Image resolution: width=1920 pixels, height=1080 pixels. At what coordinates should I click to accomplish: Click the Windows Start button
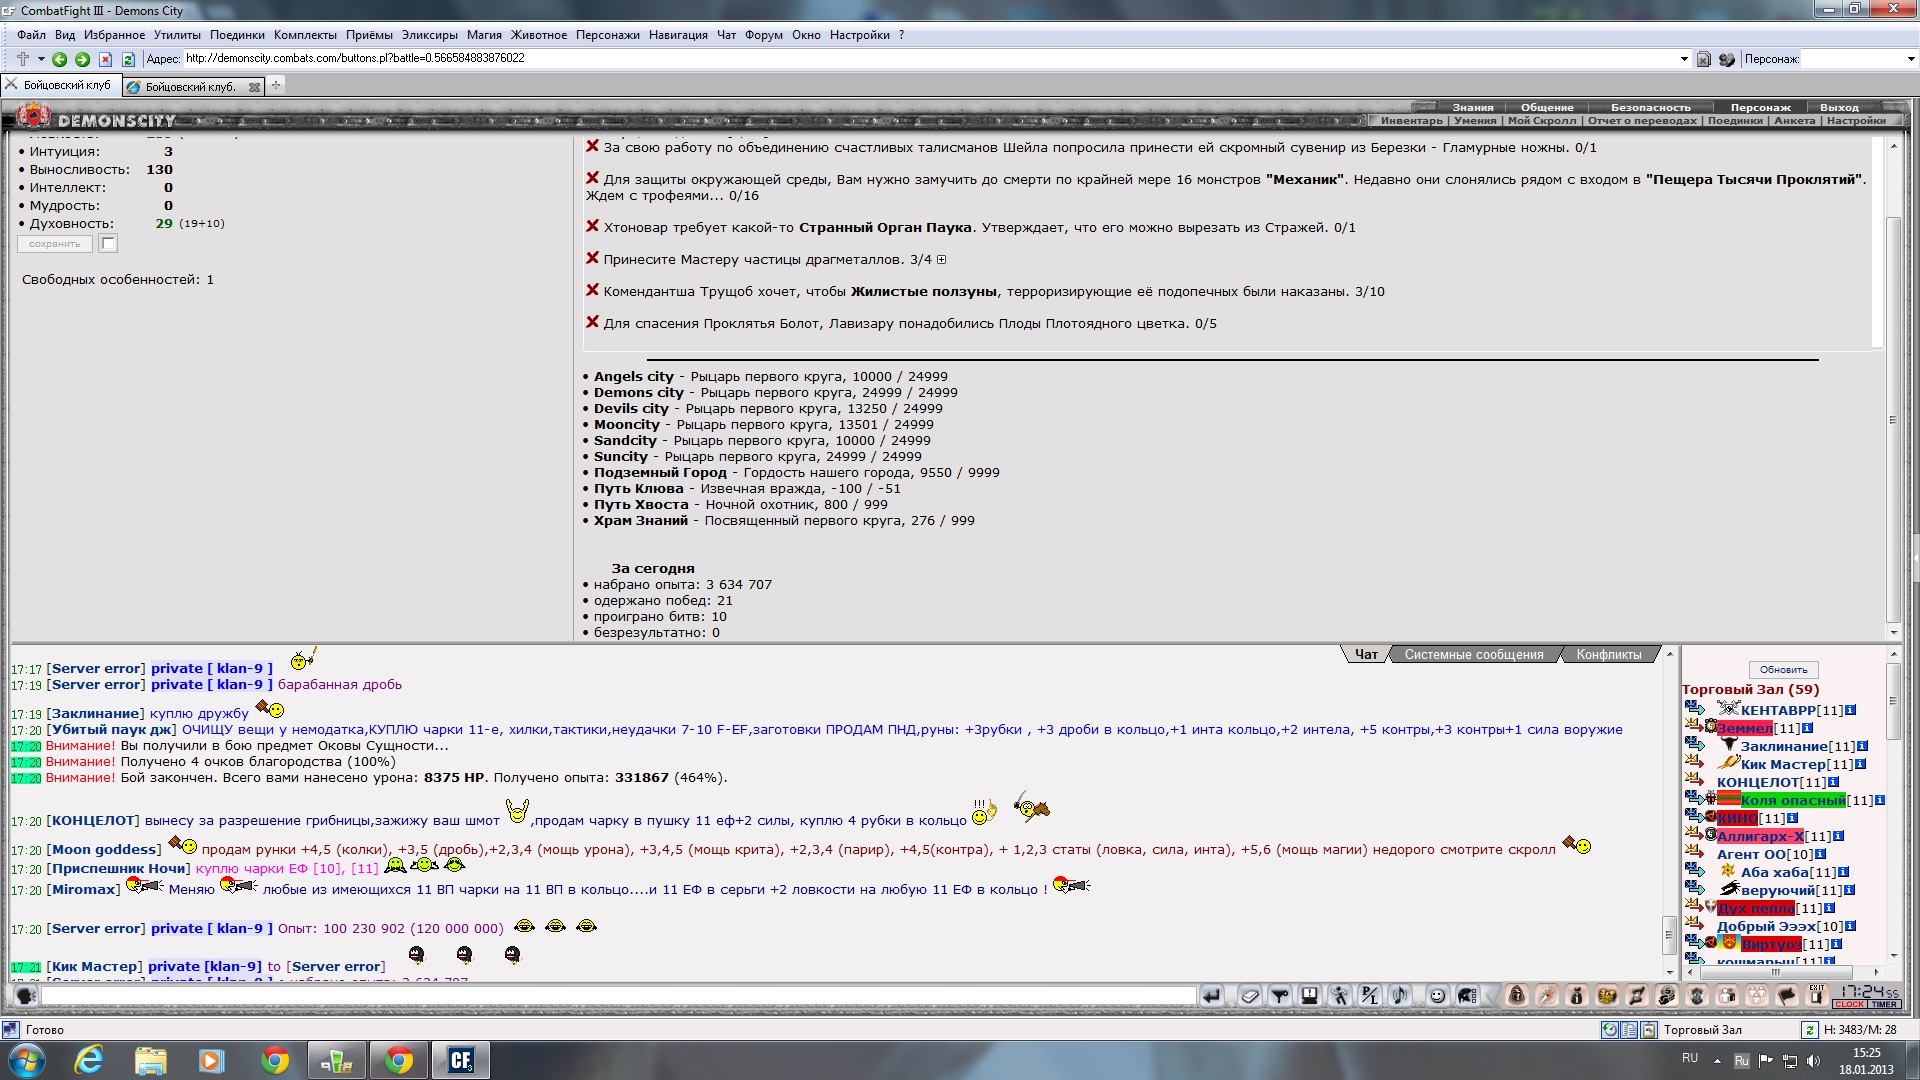click(27, 1060)
